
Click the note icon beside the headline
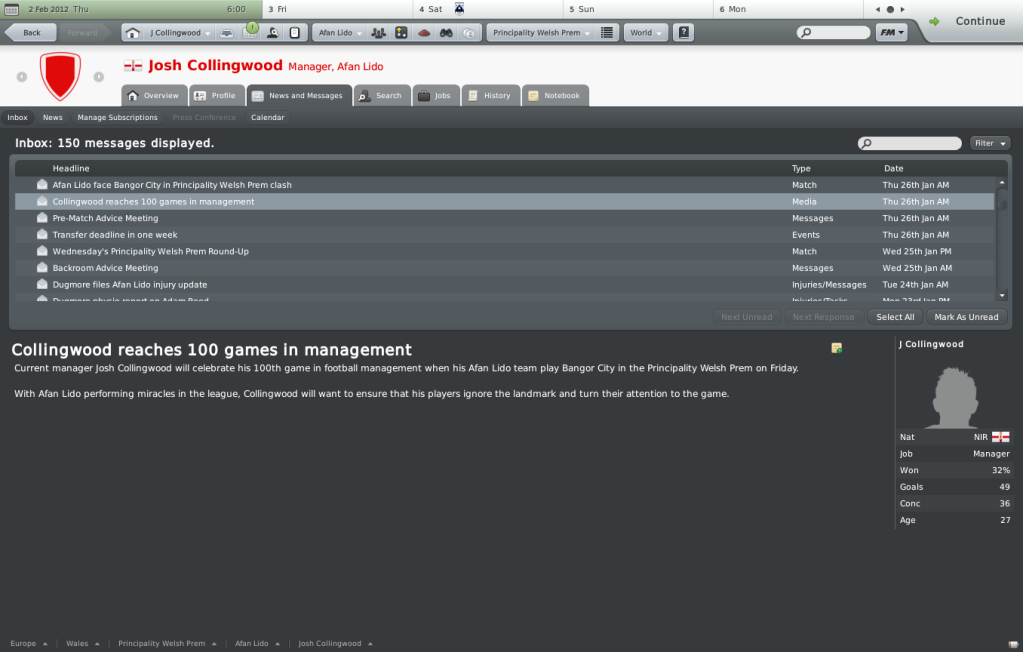tap(836, 348)
